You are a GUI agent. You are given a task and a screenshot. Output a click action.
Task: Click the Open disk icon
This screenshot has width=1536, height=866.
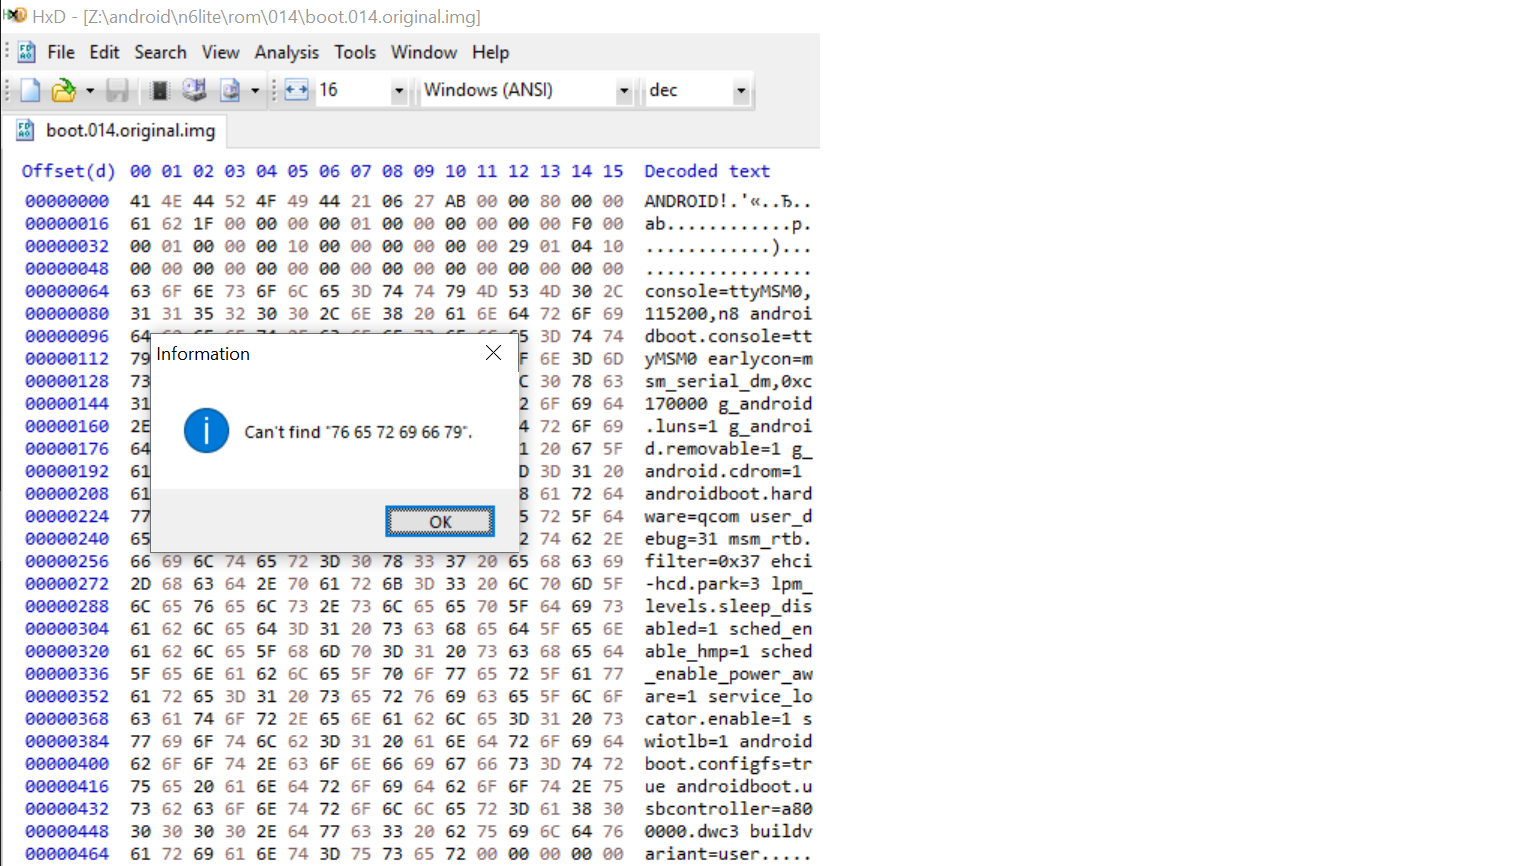(194, 91)
